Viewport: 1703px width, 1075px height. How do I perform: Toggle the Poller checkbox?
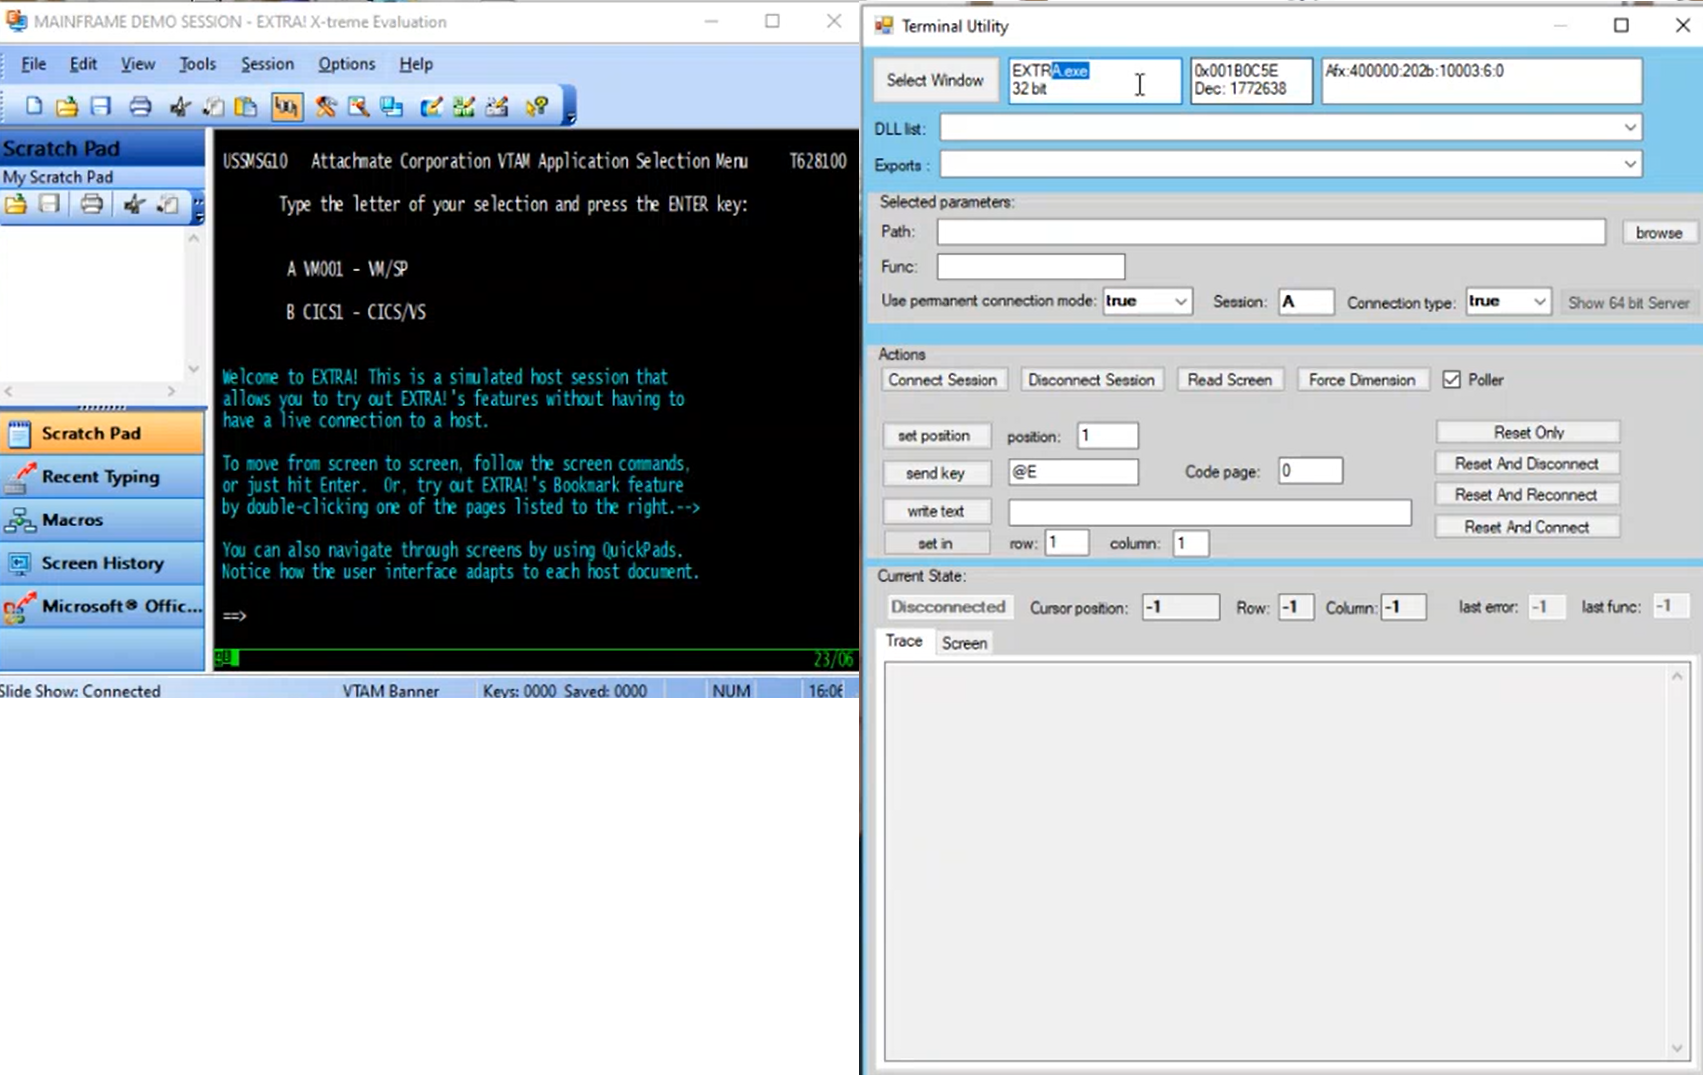coord(1452,379)
